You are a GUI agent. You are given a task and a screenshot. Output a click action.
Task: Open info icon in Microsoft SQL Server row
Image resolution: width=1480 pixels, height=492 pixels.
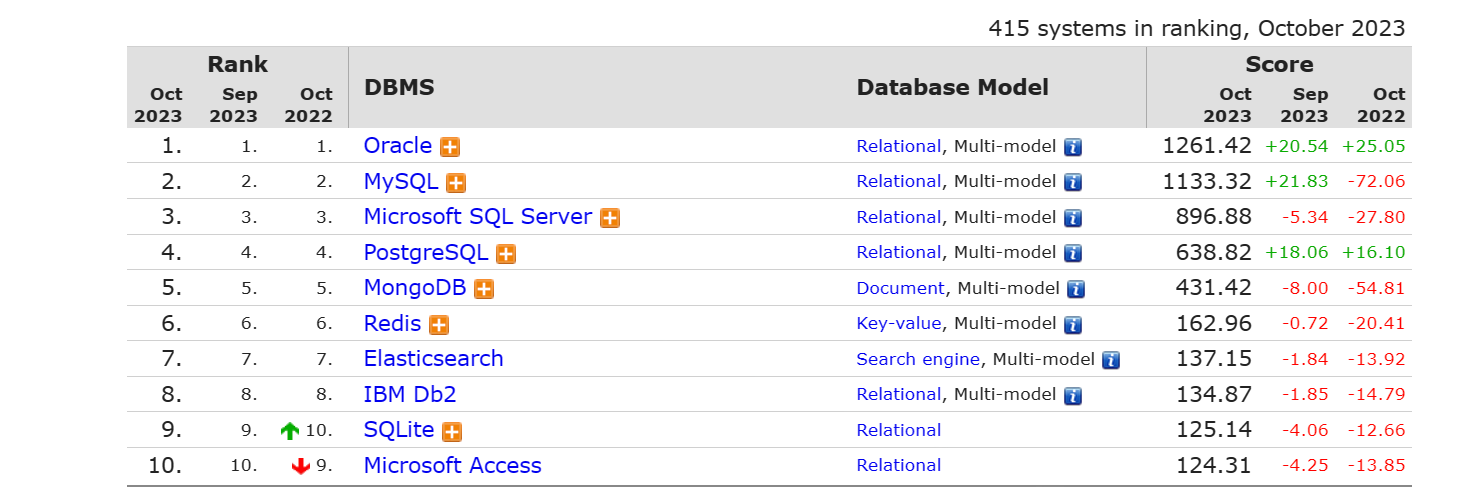pos(1073,218)
